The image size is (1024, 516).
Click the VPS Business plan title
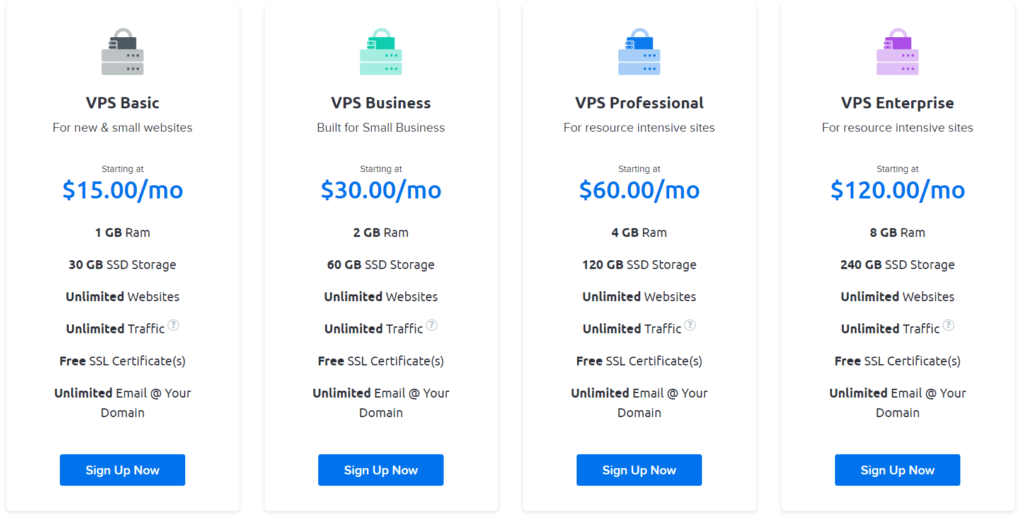(x=381, y=103)
